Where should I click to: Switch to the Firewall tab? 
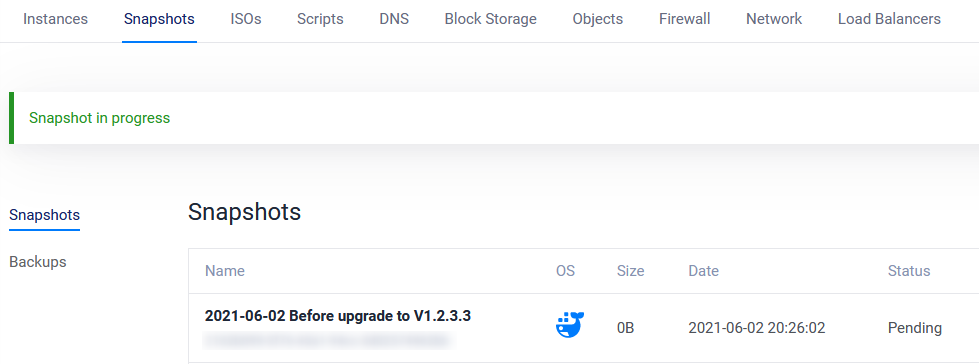coord(684,19)
